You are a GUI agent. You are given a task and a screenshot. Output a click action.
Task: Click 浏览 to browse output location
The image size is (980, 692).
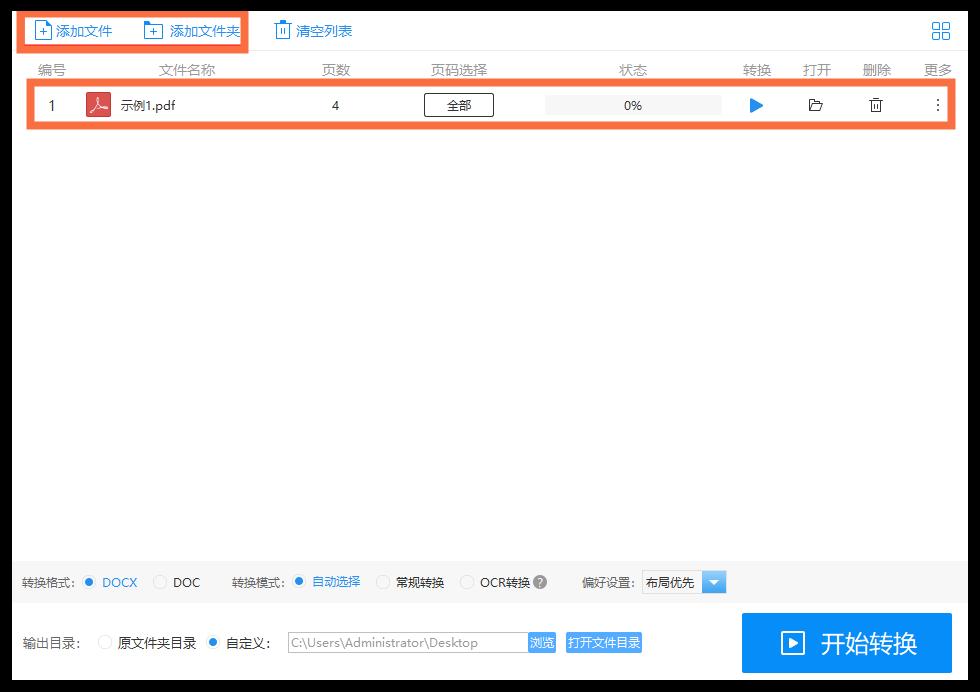tap(542, 643)
